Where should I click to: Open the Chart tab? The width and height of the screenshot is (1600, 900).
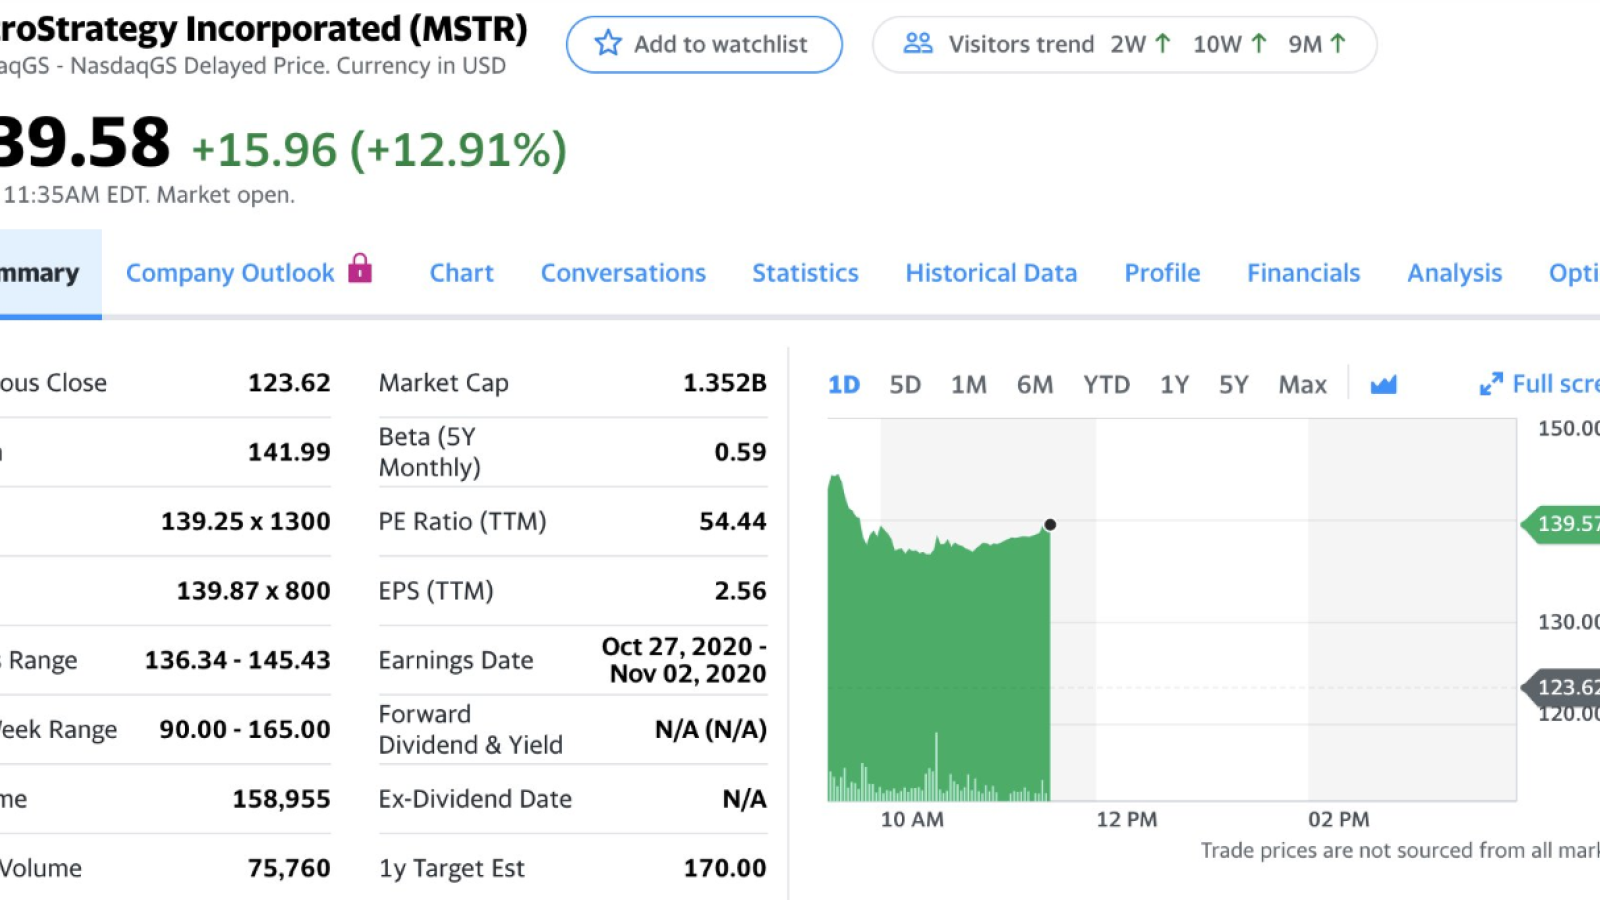[462, 273]
